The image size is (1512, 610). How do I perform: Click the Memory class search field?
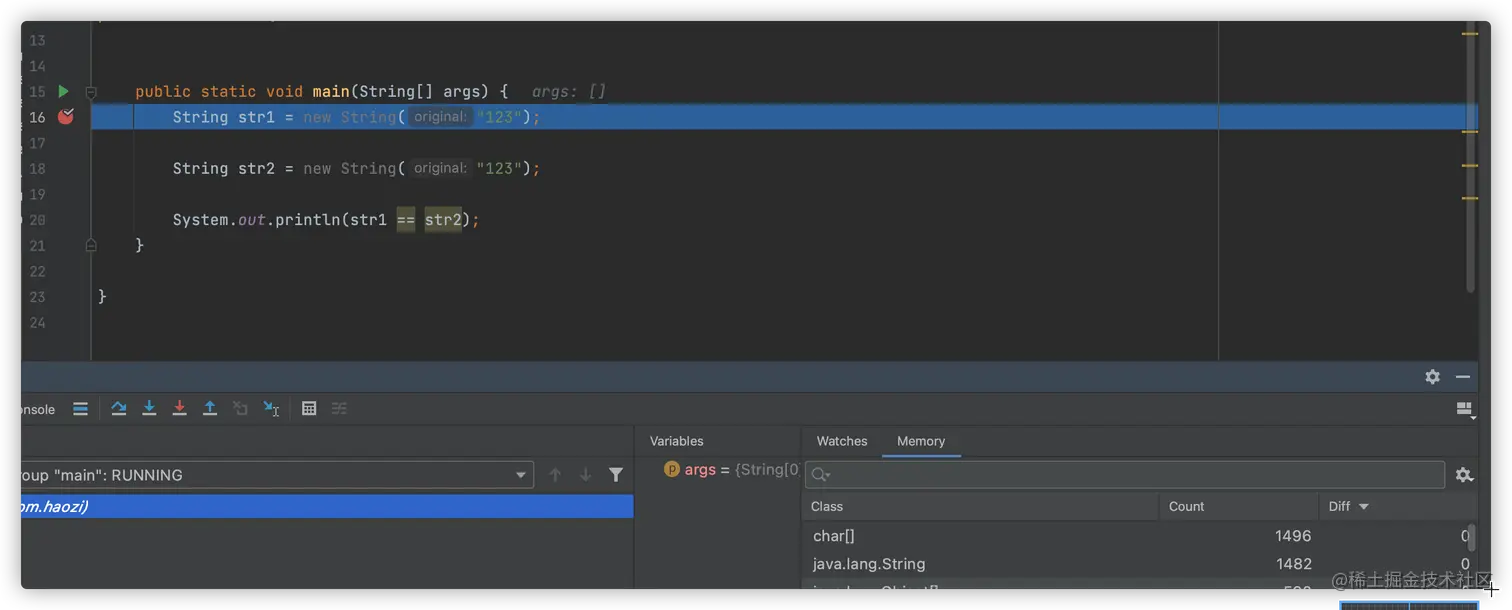click(x=1125, y=475)
